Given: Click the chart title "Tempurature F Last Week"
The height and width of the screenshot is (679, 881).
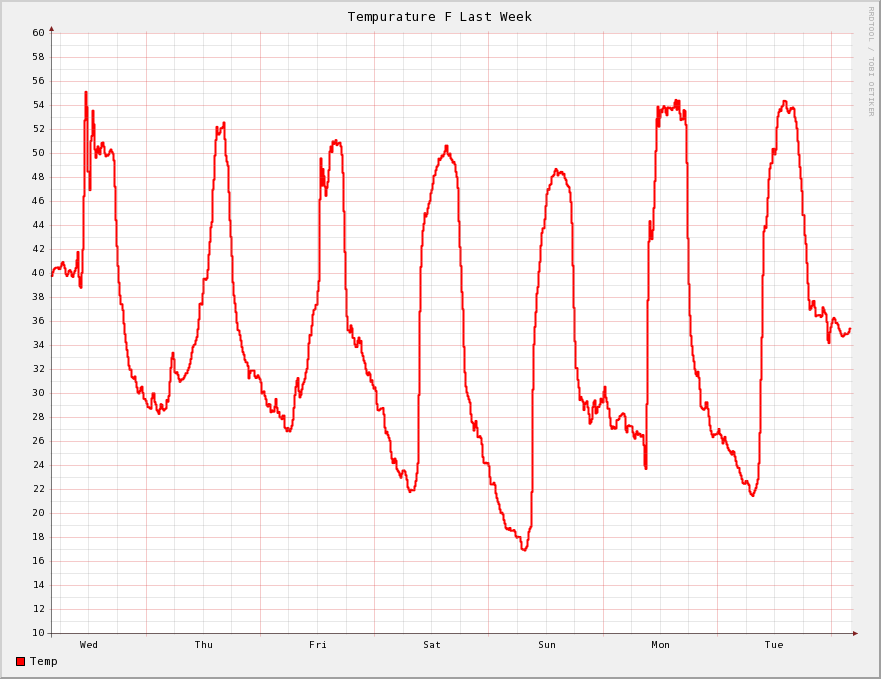Looking at the screenshot, I should pyautogui.click(x=439, y=16).
